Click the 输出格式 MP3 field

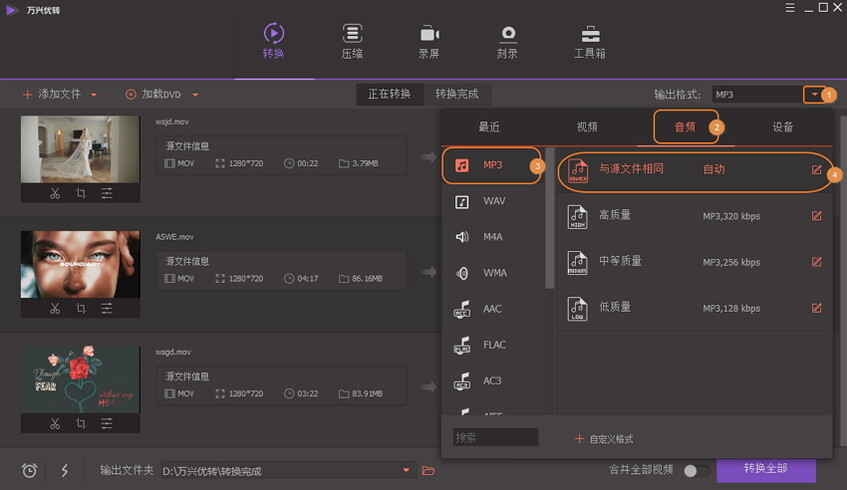coord(757,95)
